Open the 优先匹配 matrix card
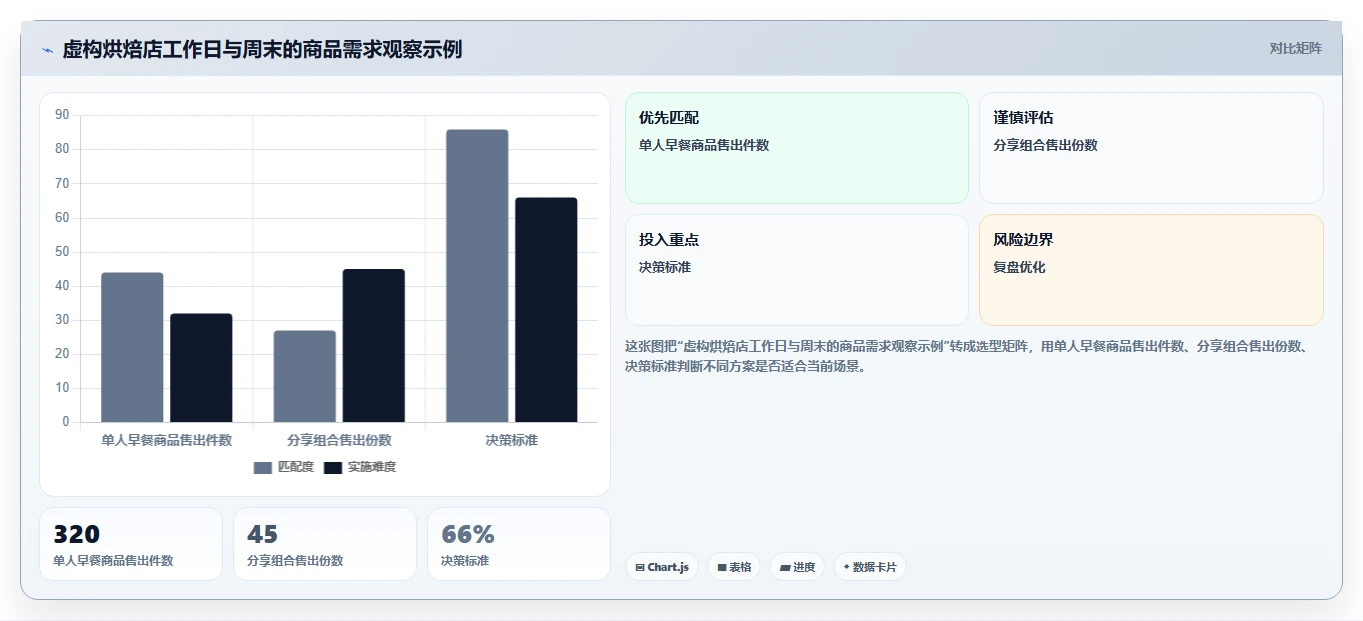The height and width of the screenshot is (621, 1363). (797, 148)
